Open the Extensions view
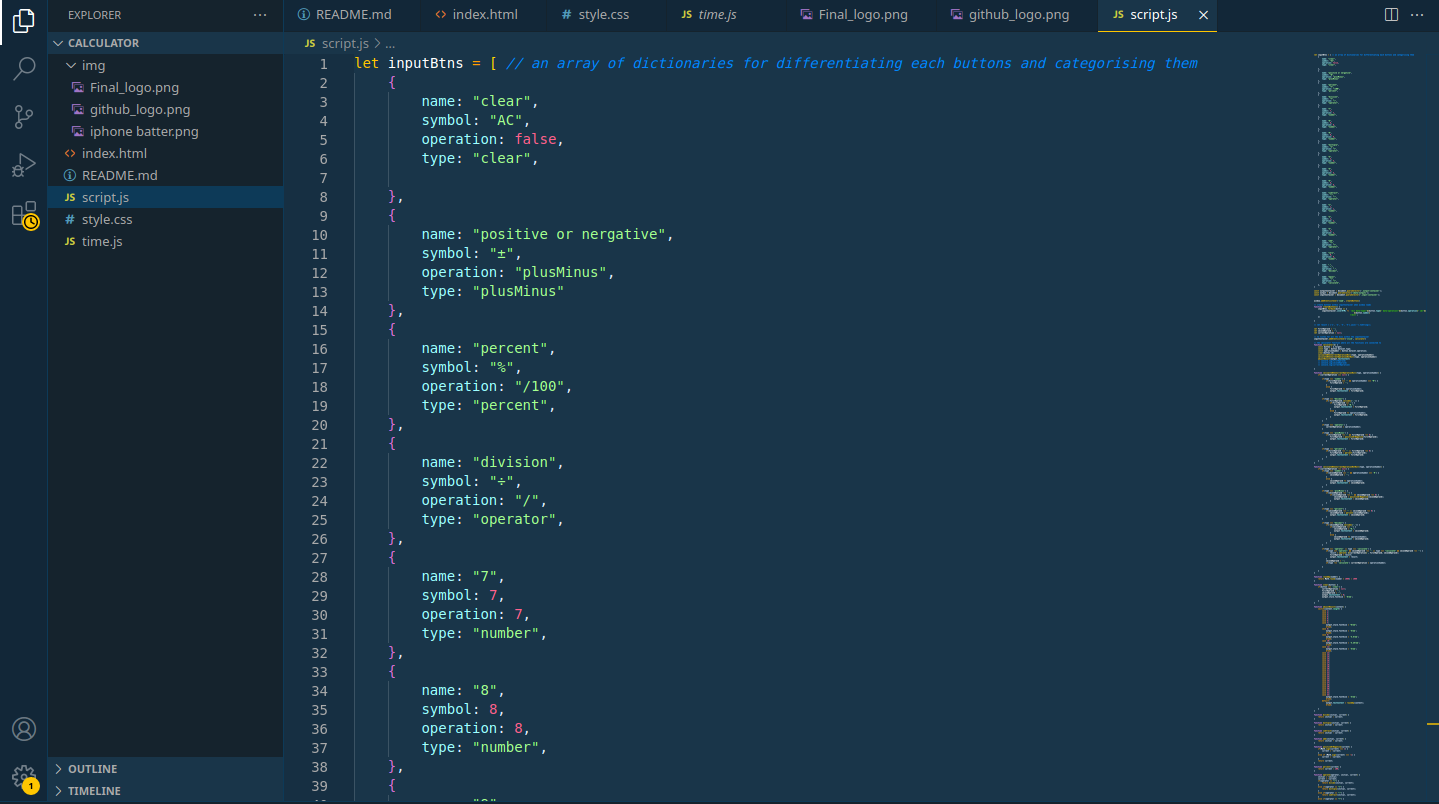Image resolution: width=1439 pixels, height=804 pixels. point(24,214)
